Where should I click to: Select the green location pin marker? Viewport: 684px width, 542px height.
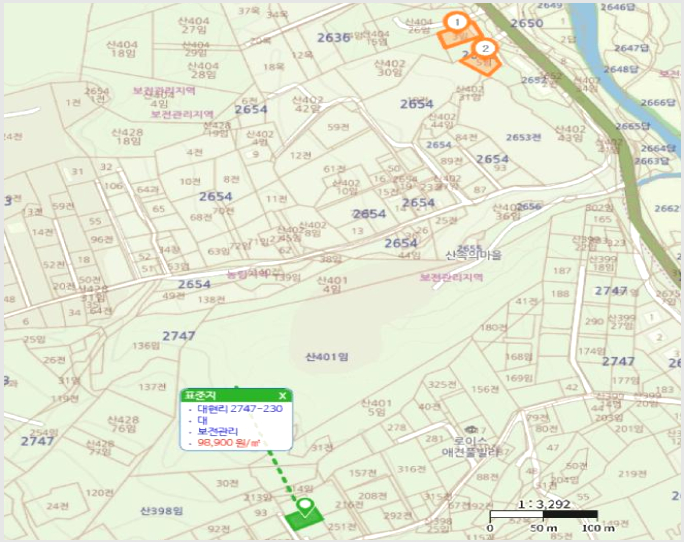coord(305,508)
